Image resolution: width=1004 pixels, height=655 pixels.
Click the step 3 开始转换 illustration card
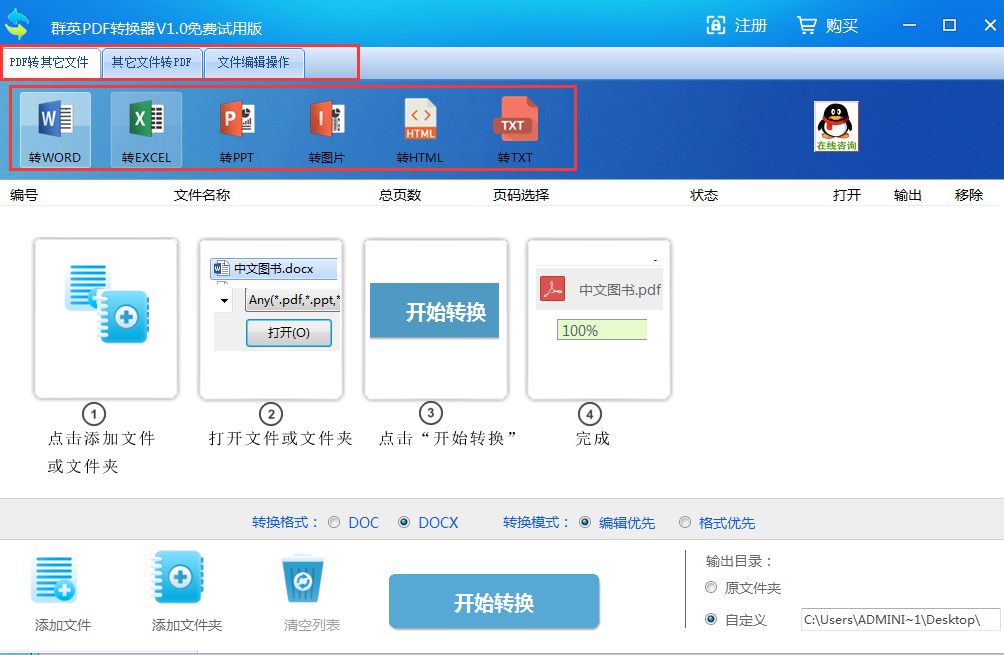click(x=435, y=318)
